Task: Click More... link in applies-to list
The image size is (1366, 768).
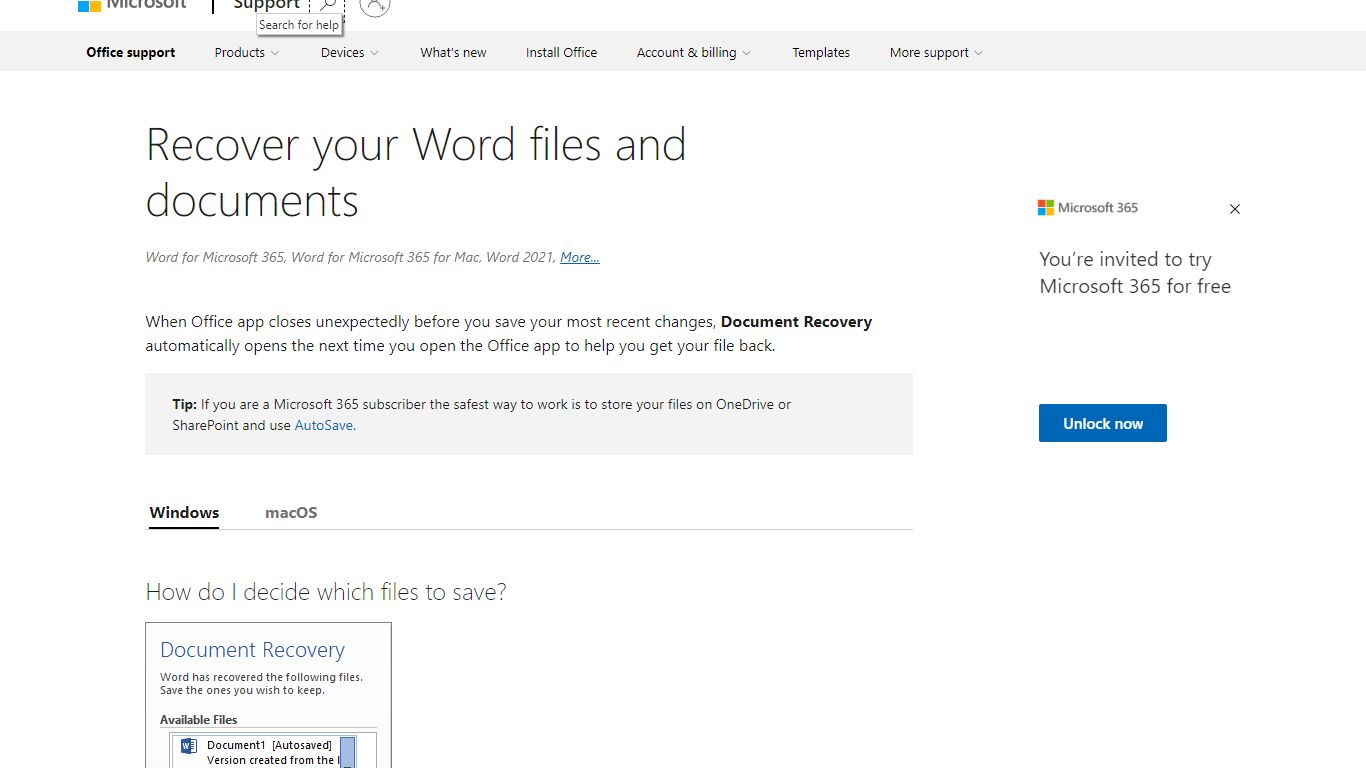Action: point(580,257)
